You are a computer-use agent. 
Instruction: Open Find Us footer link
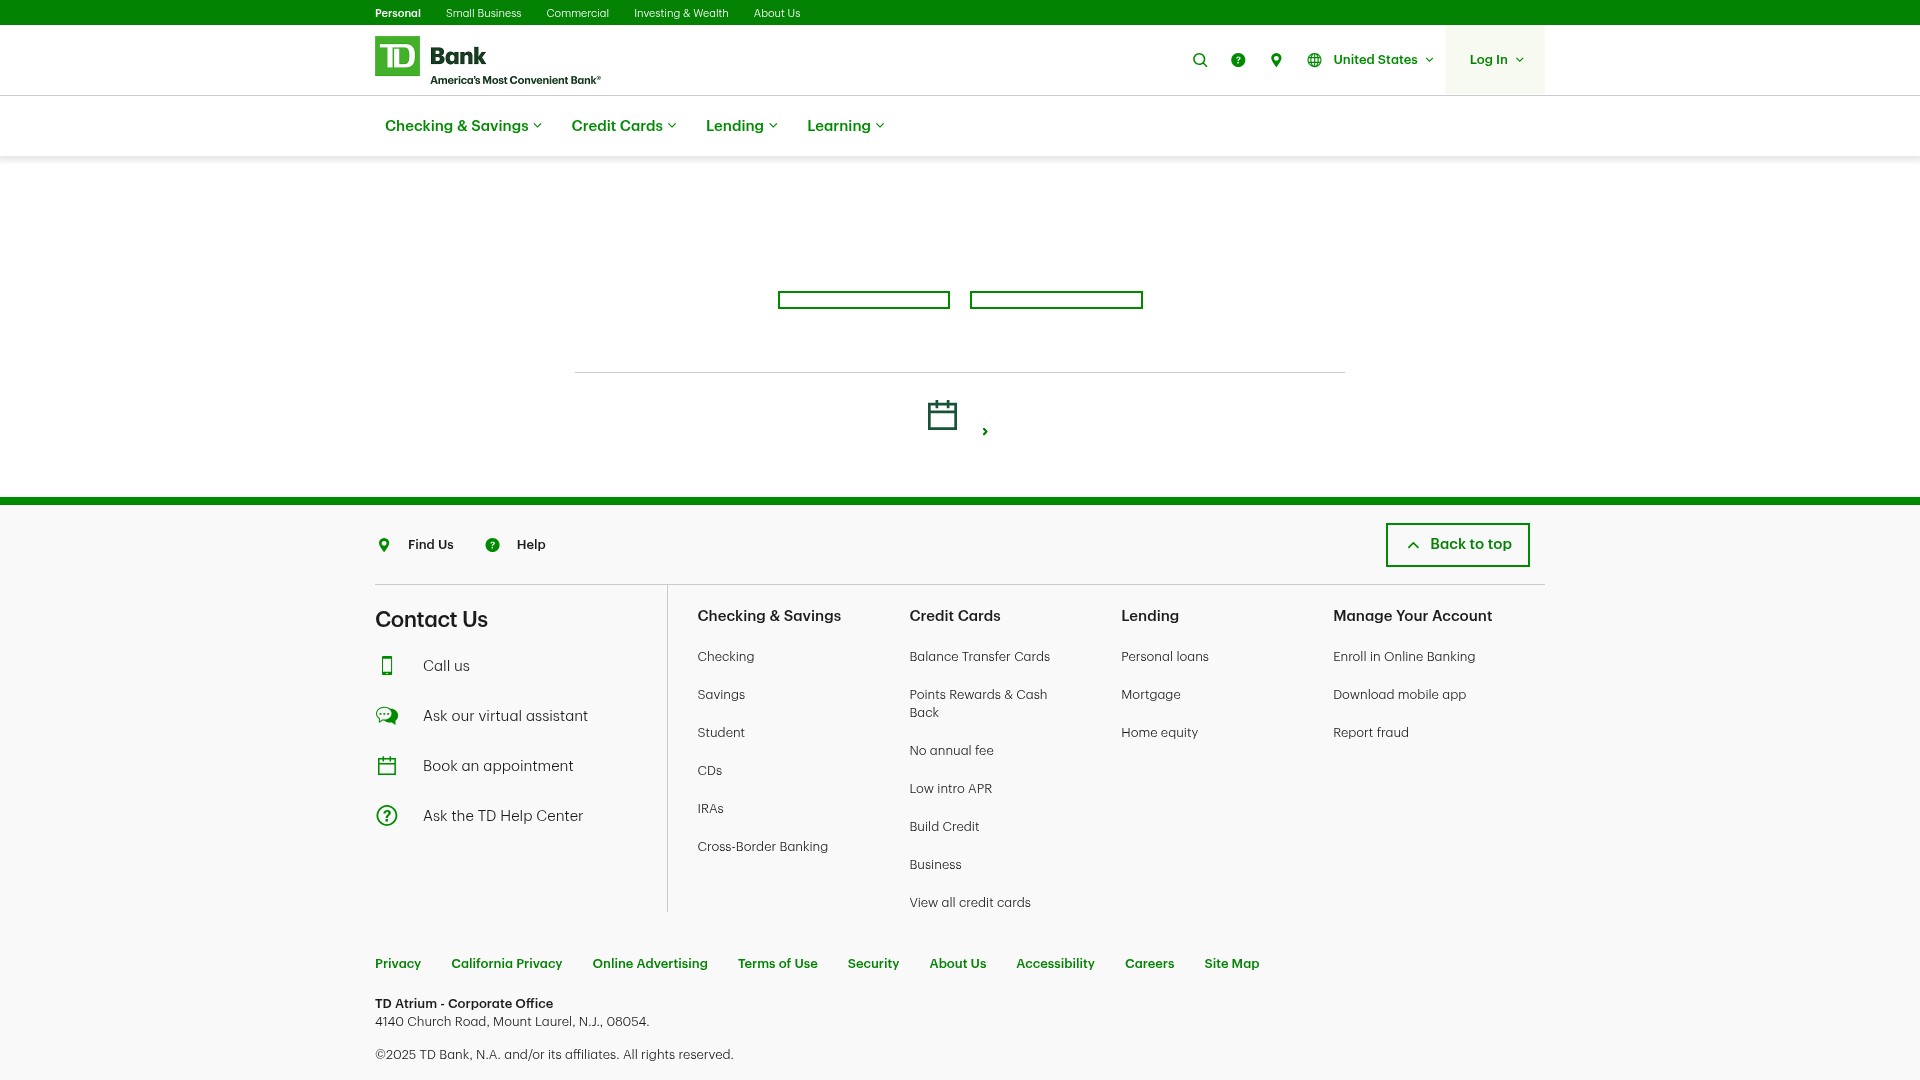(x=431, y=545)
